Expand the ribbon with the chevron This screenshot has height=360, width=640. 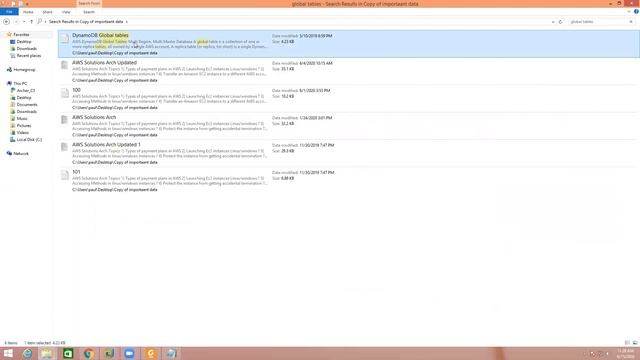coord(629,11)
